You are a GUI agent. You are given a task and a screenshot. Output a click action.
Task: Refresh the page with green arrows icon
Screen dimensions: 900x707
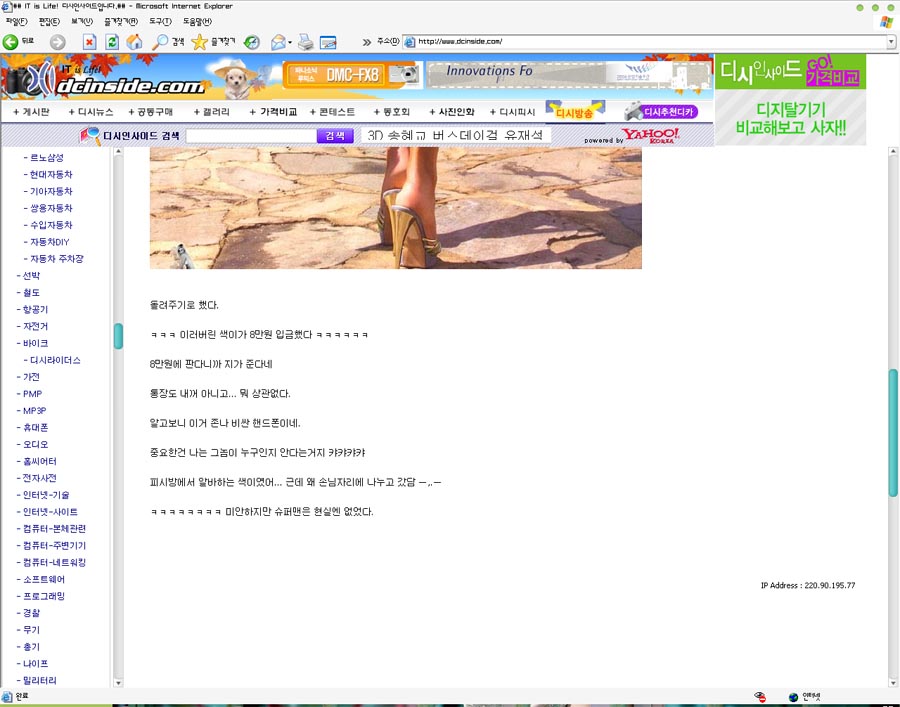coord(112,42)
